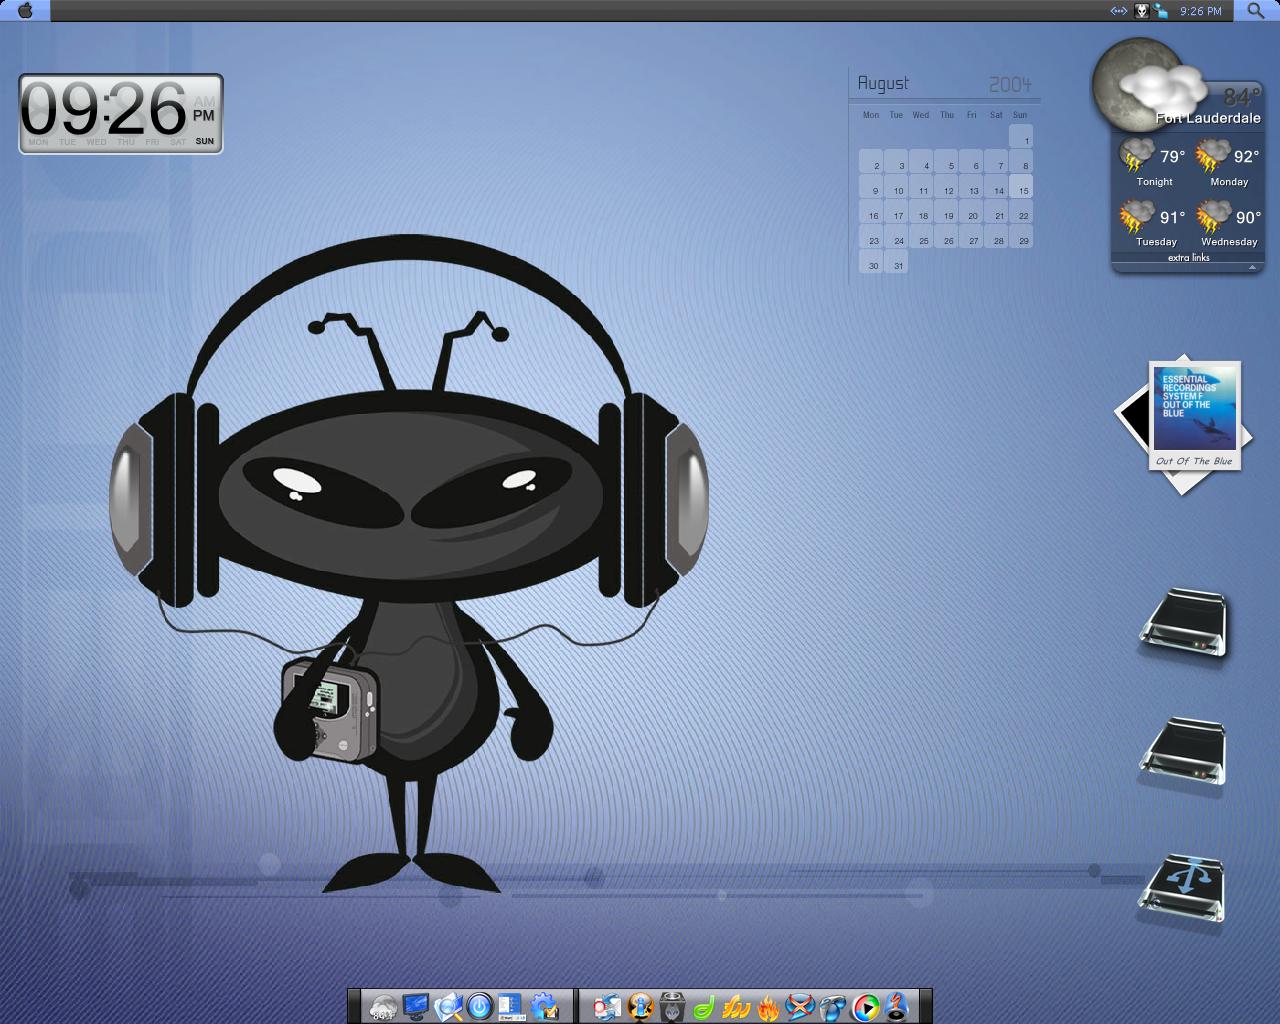The image size is (1280, 1024).
Task: Open the magnifier folder search dock icon
Action: pyautogui.click(x=448, y=1006)
